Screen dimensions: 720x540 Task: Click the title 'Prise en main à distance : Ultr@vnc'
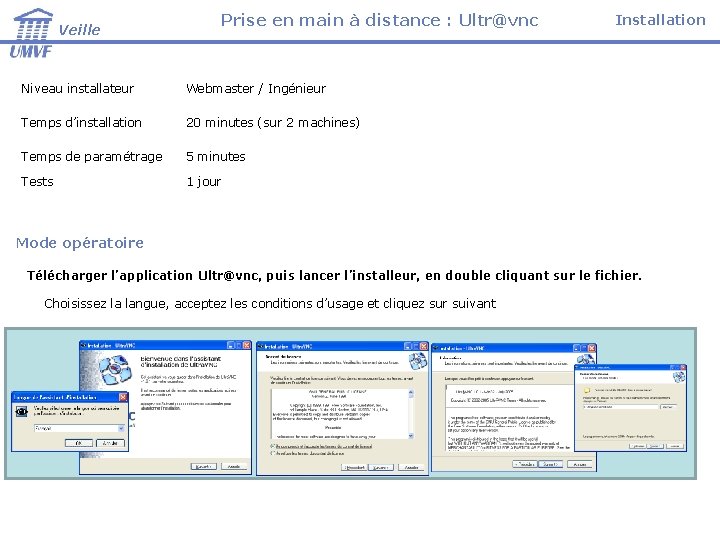(x=379, y=20)
